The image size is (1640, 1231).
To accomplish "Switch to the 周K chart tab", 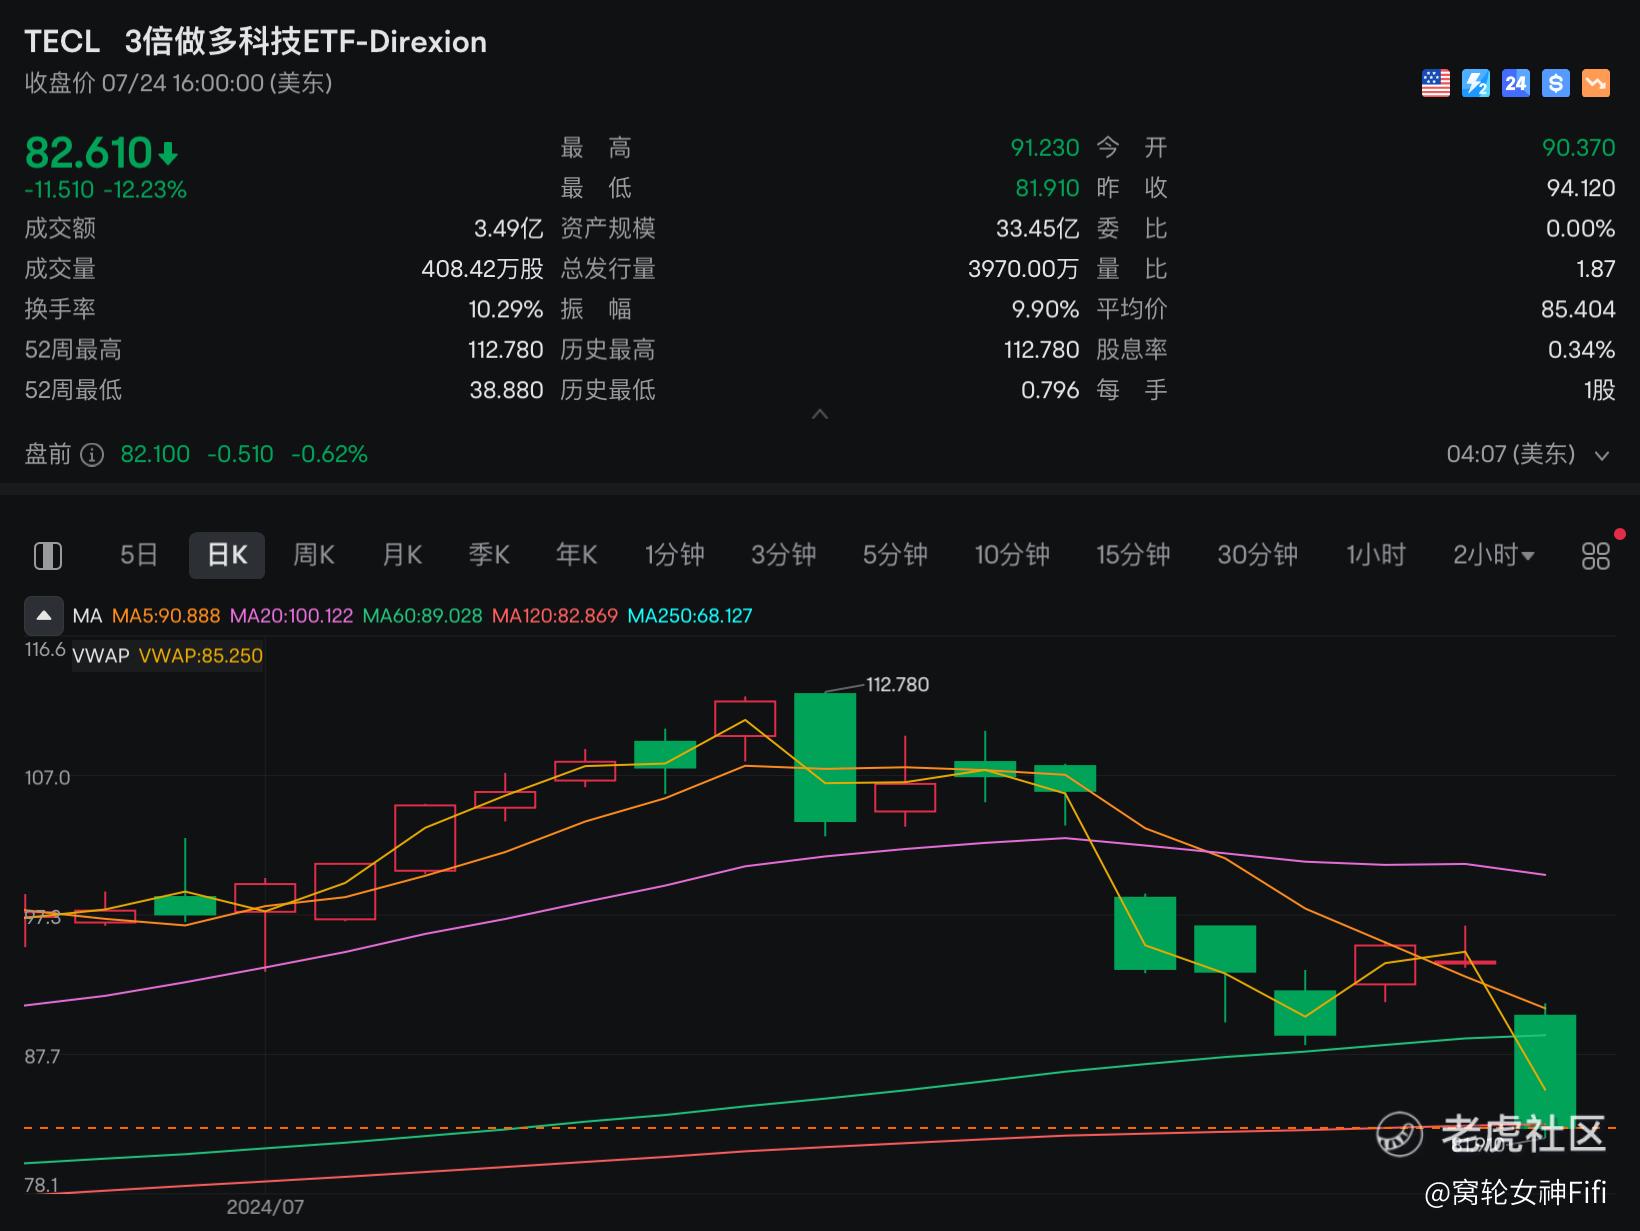I will 313,555.
